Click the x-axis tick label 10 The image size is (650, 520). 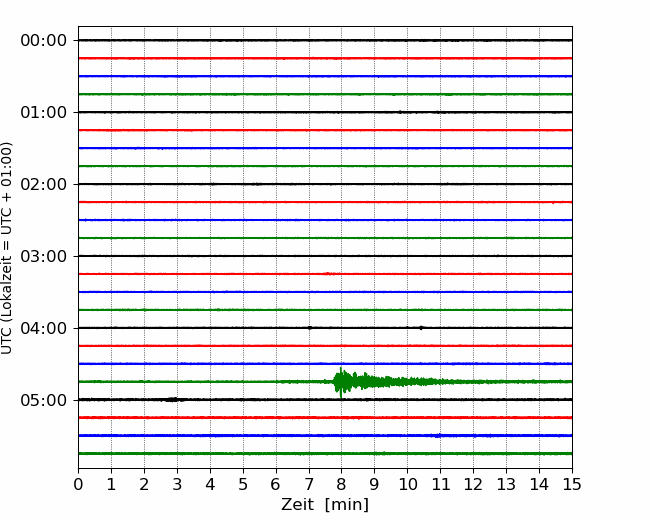click(408, 484)
